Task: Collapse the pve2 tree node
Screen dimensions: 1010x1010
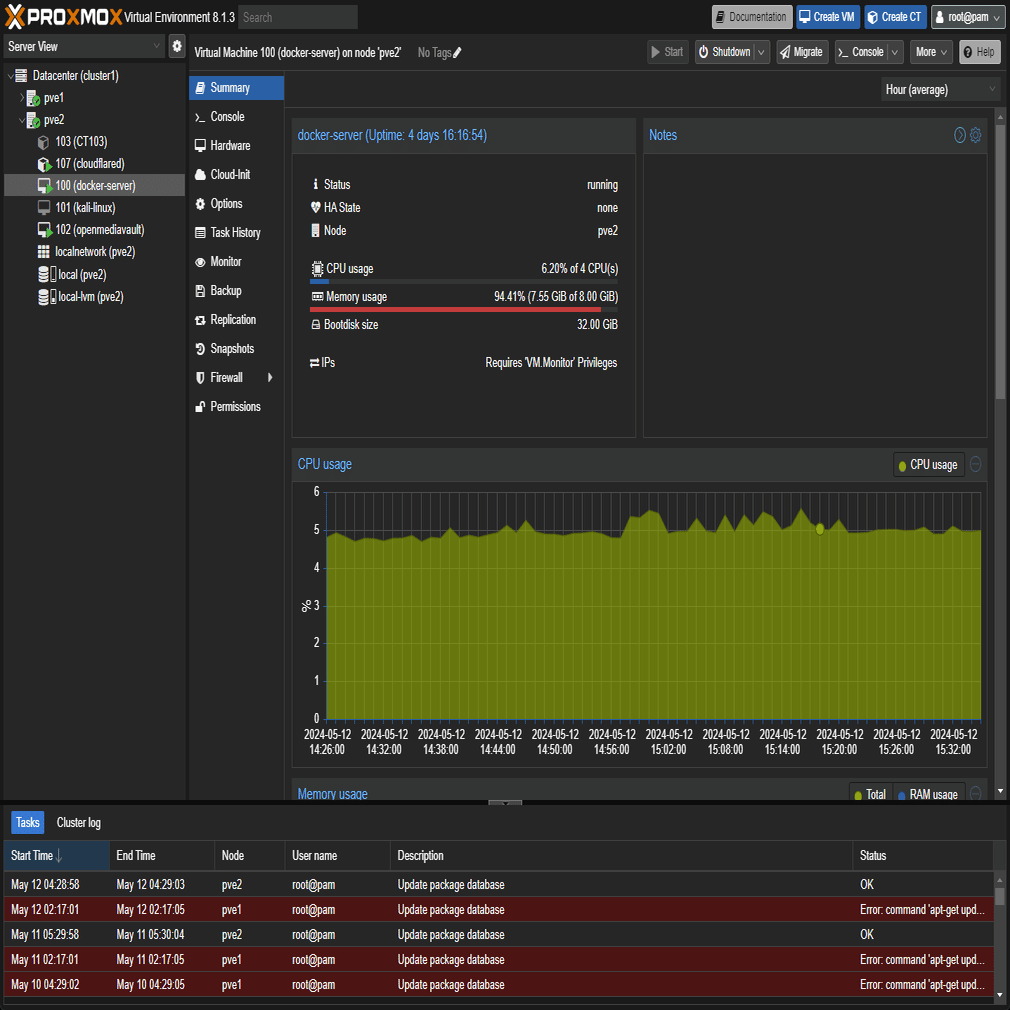Action: pos(21,120)
